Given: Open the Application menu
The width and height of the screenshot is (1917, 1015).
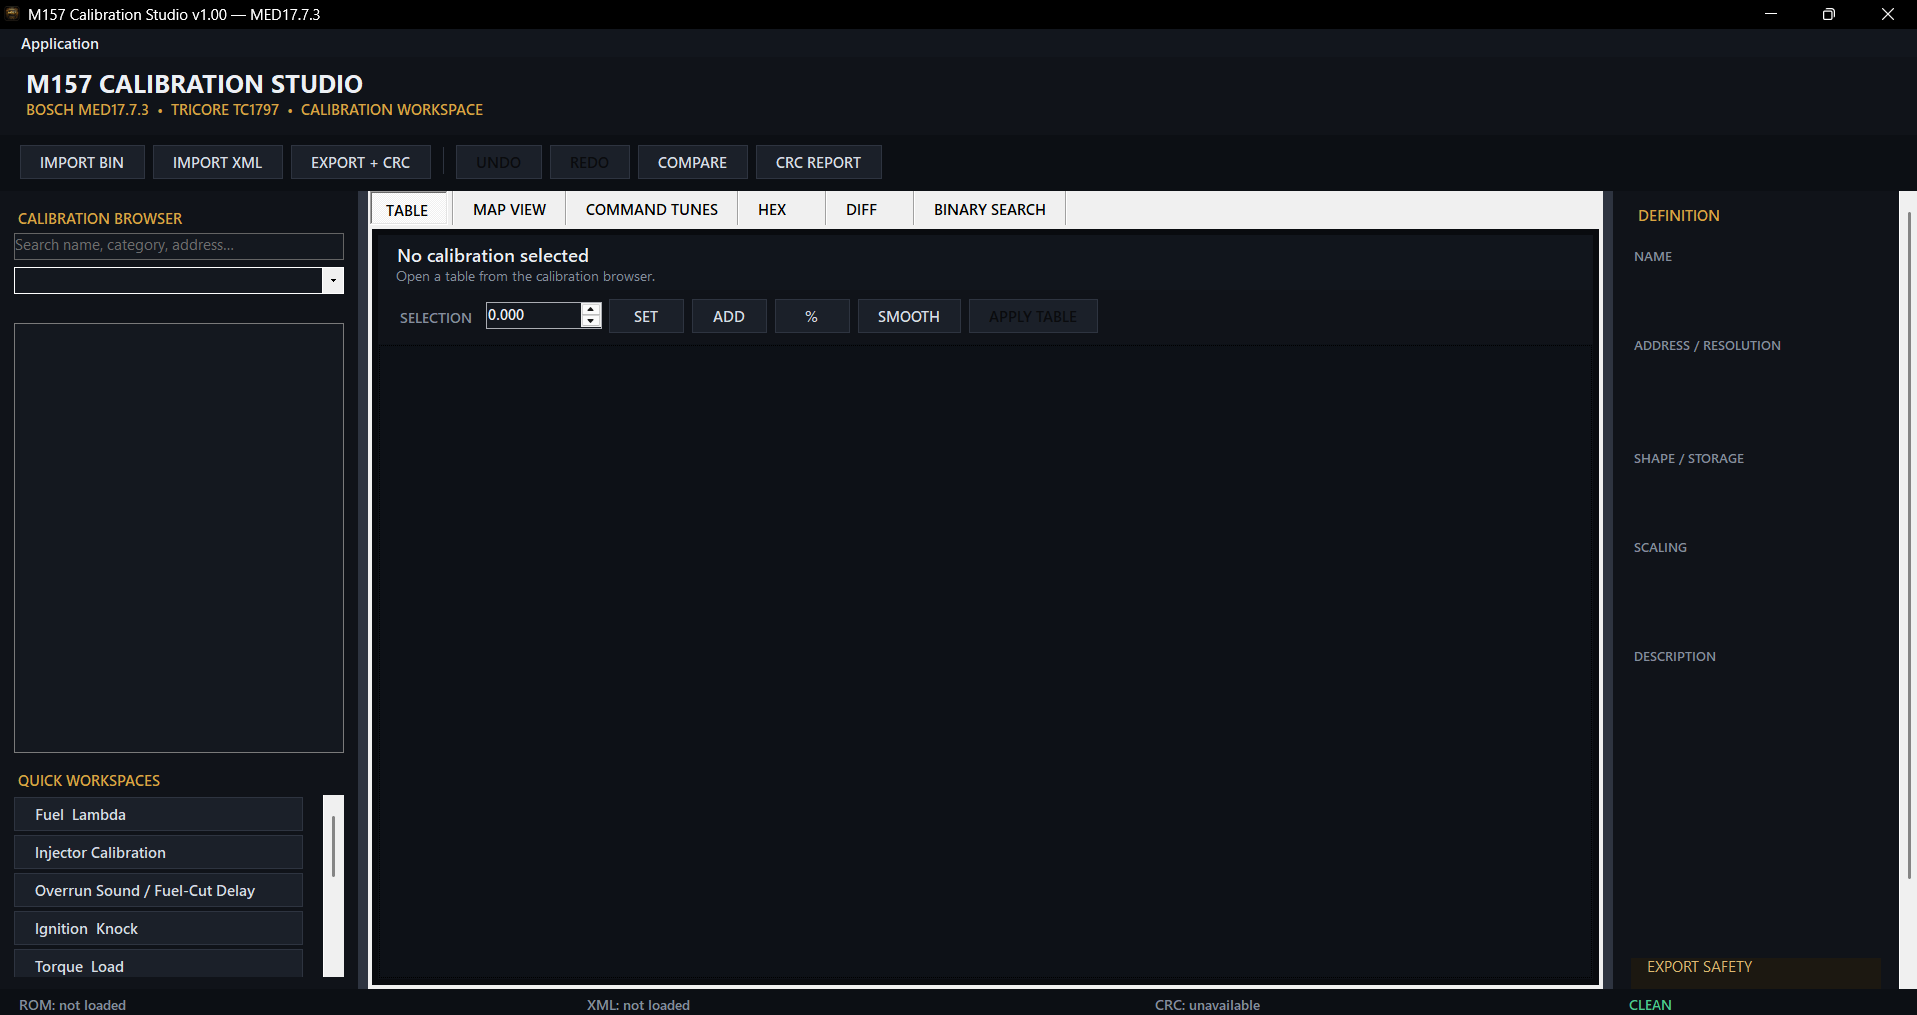Looking at the screenshot, I should click(60, 44).
